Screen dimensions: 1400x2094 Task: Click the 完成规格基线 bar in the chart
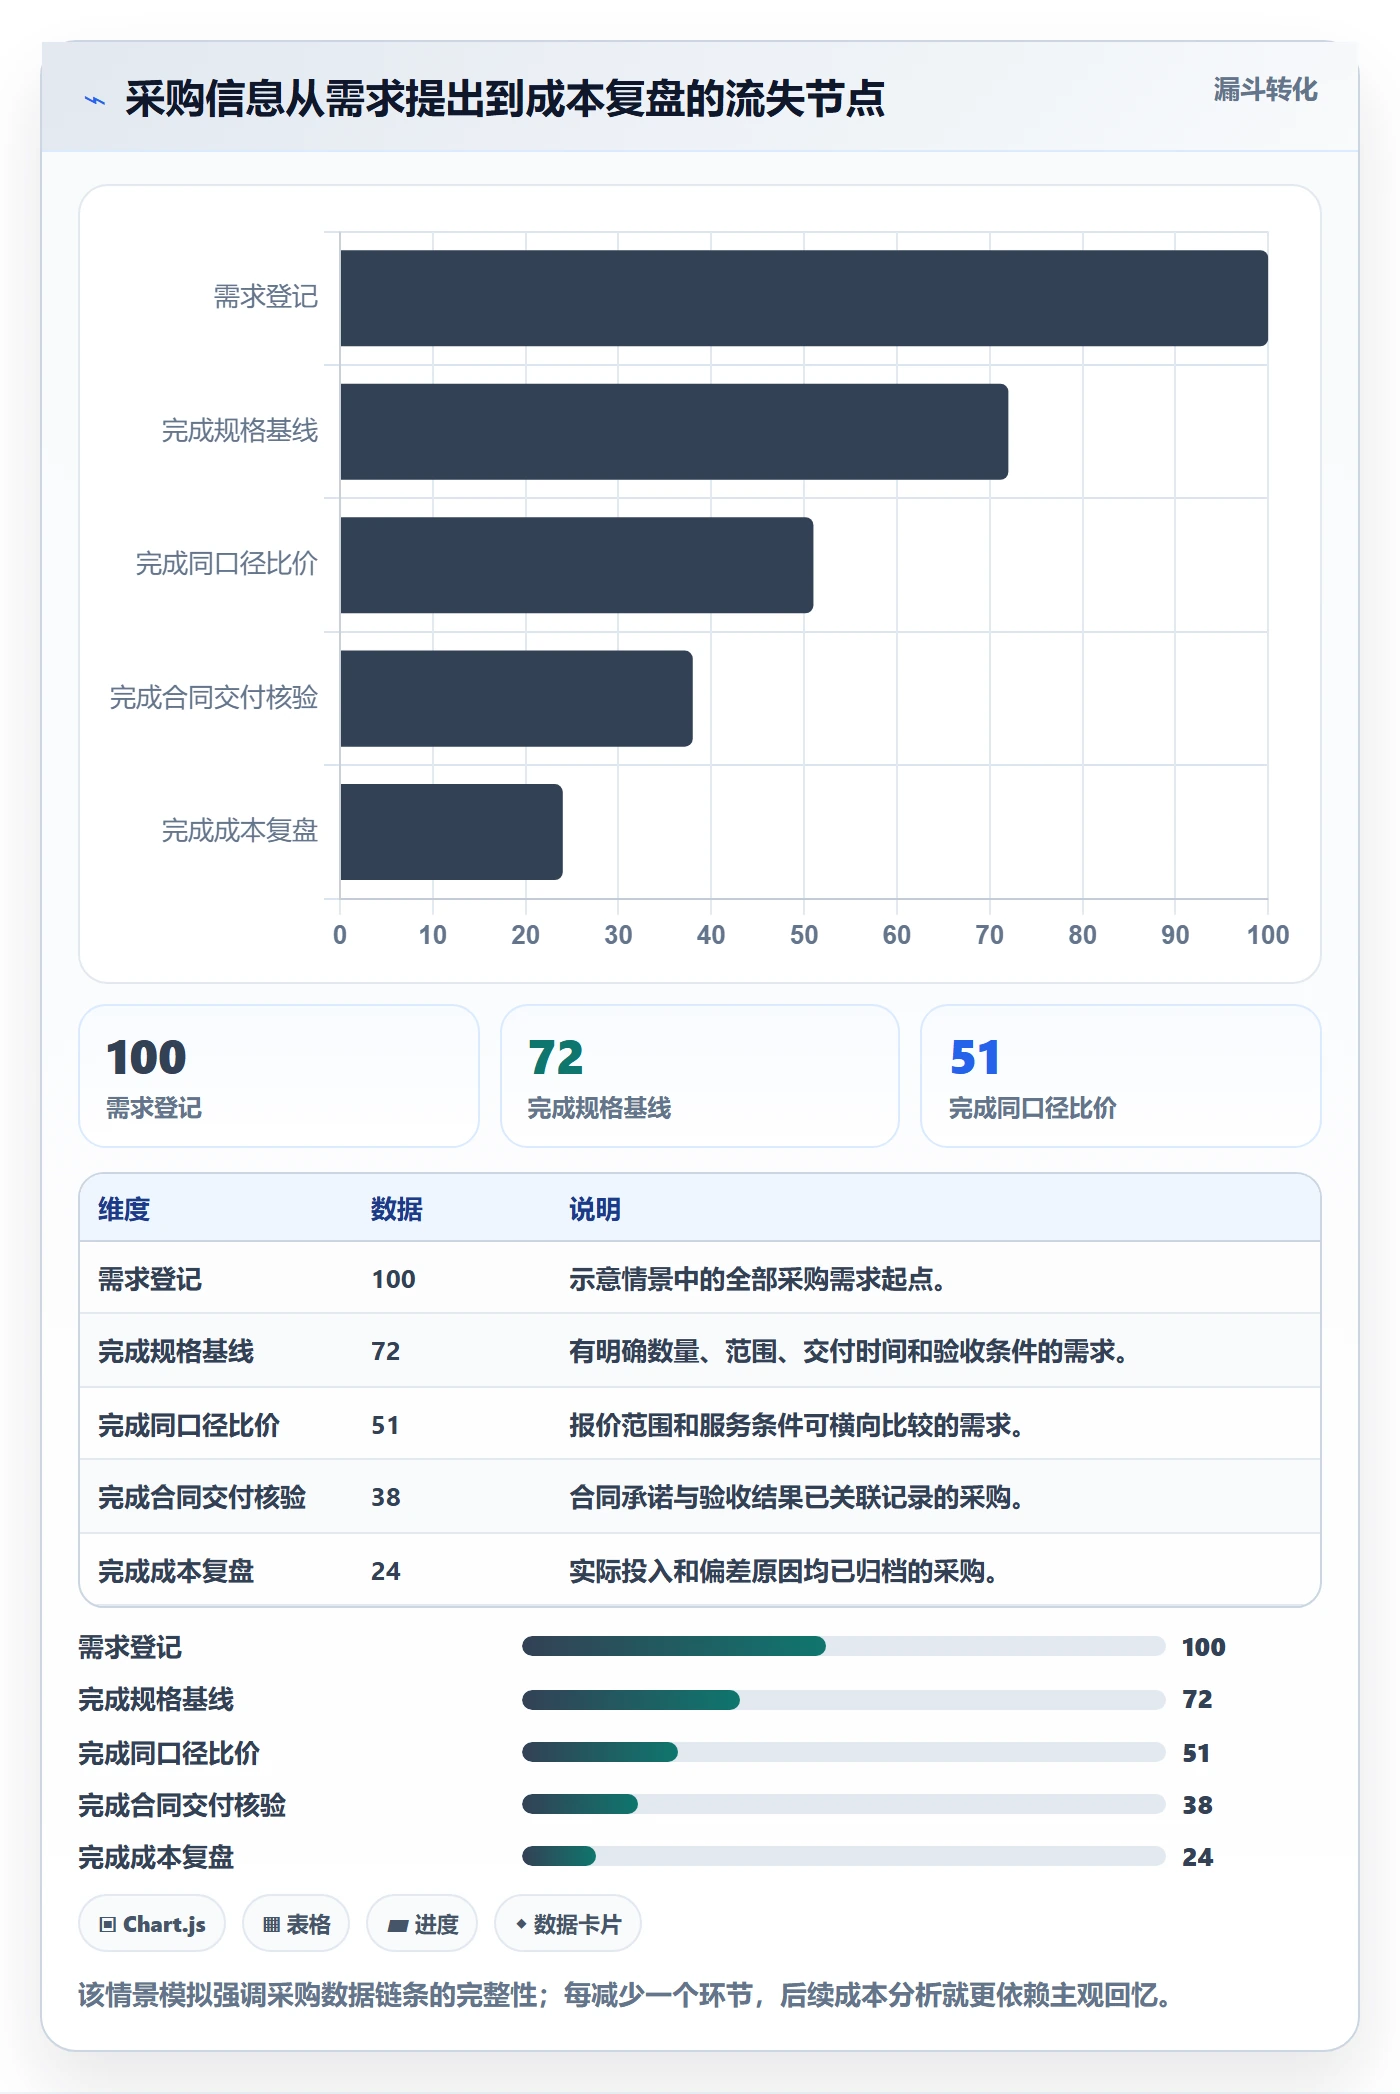coord(674,432)
